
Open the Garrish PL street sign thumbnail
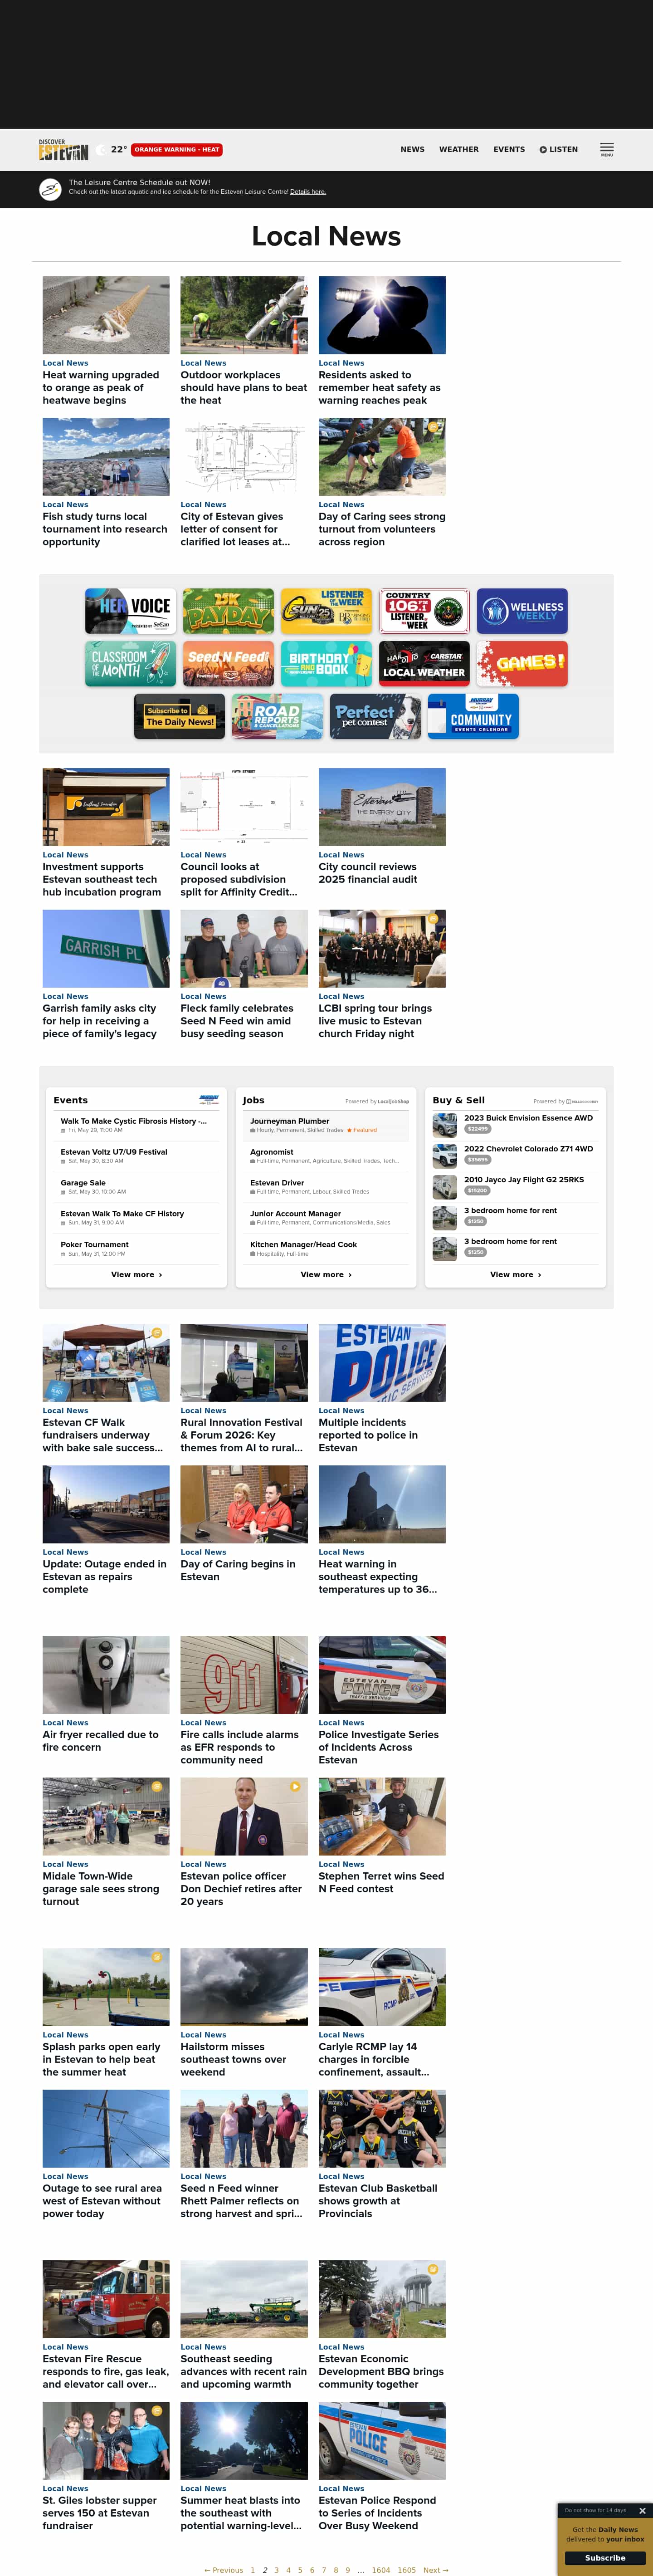coord(106,949)
